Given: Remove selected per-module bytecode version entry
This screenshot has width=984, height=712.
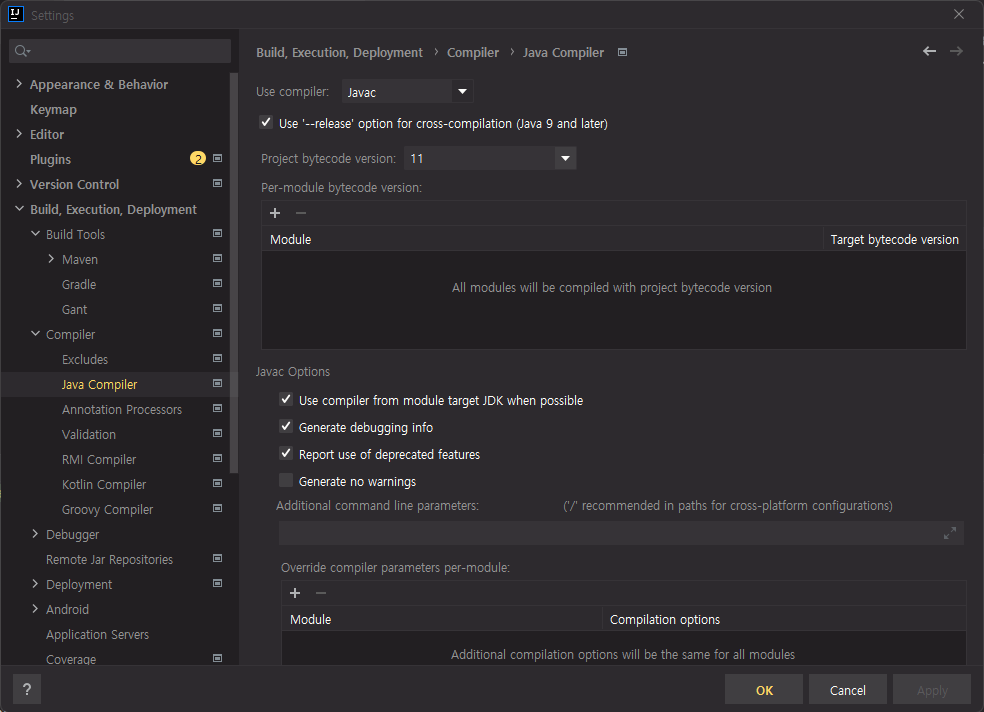Looking at the screenshot, I should [x=301, y=213].
